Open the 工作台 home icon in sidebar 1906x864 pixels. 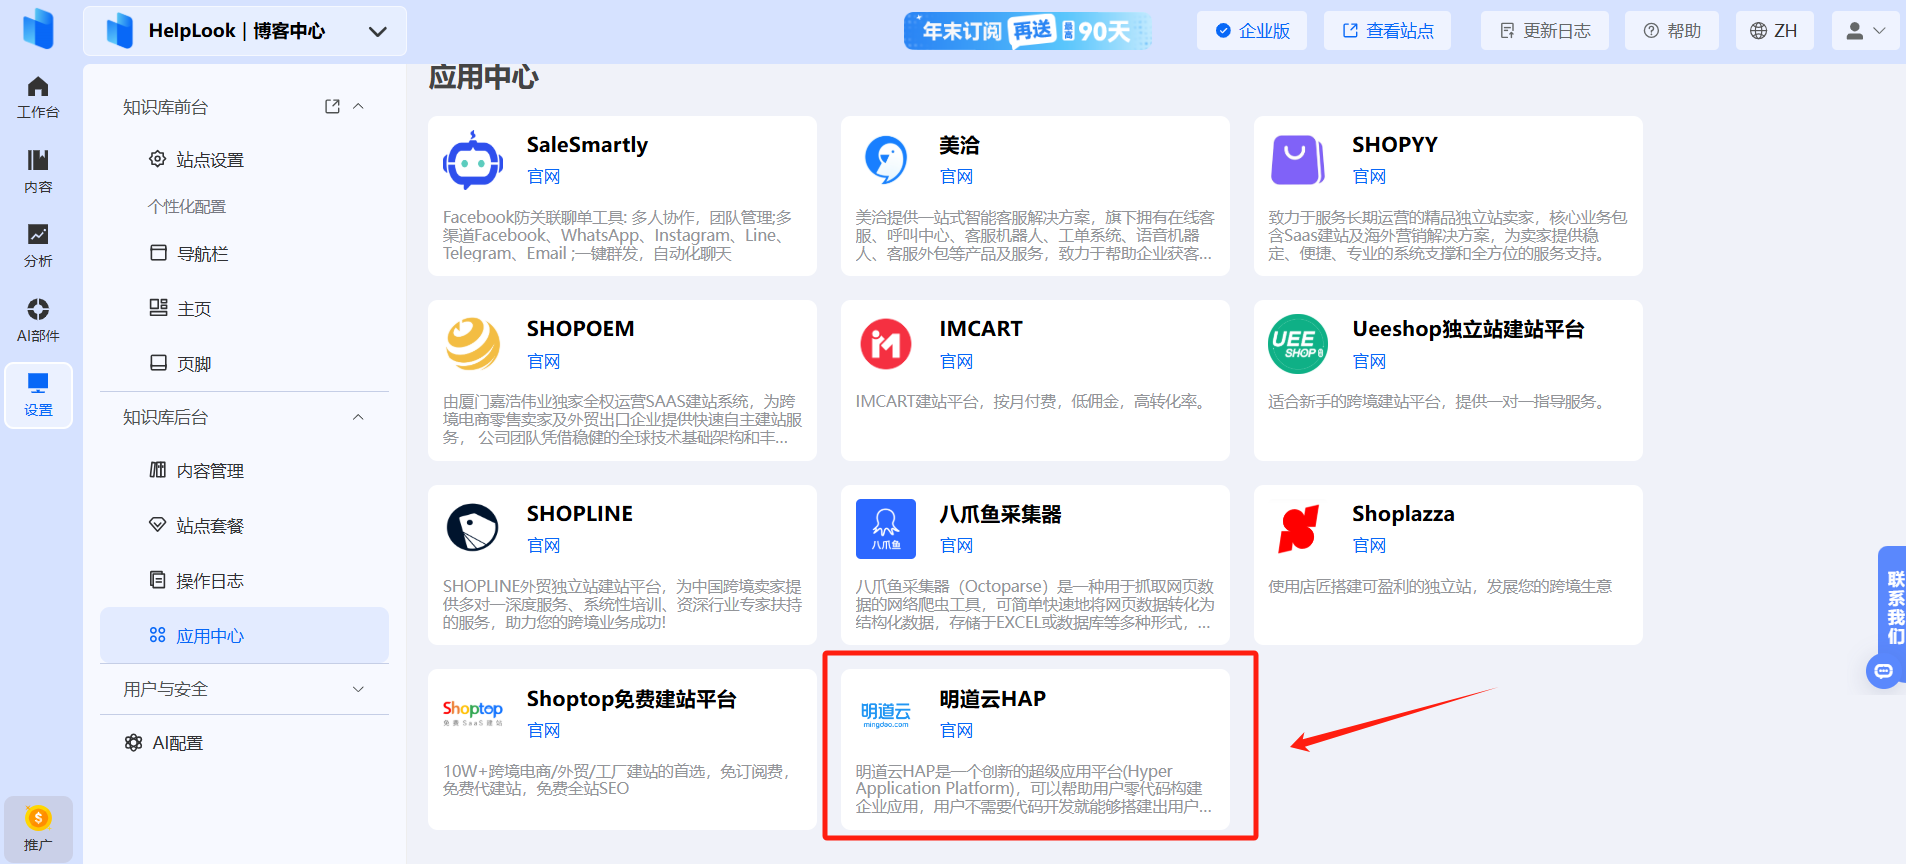38,97
